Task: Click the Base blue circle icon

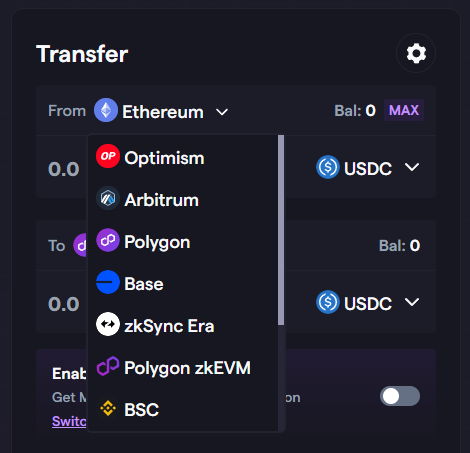Action: tap(108, 282)
